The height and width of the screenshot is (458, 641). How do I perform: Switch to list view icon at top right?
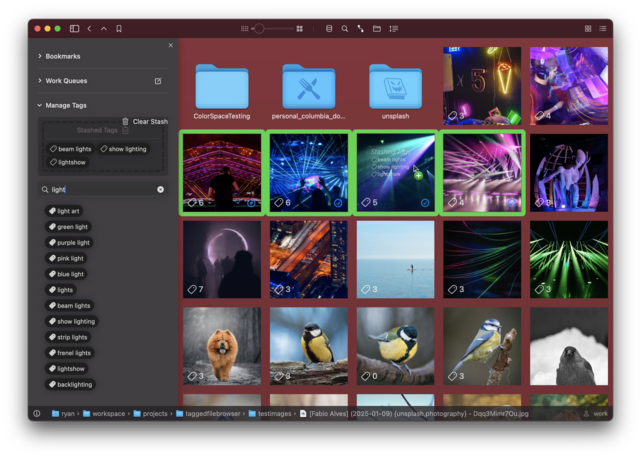[x=603, y=29]
